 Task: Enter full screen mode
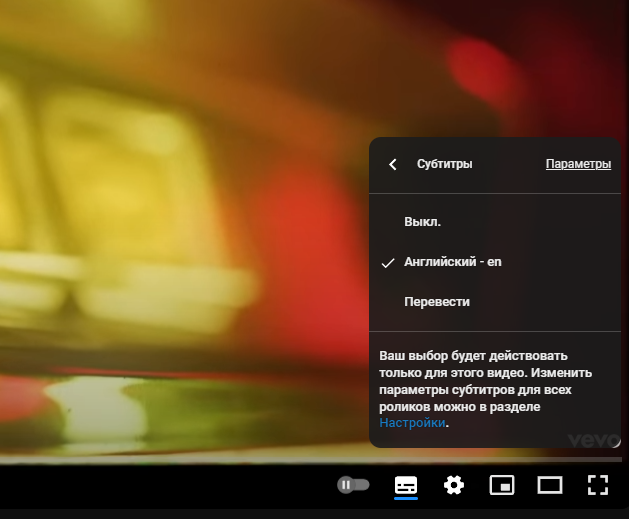click(x=598, y=485)
